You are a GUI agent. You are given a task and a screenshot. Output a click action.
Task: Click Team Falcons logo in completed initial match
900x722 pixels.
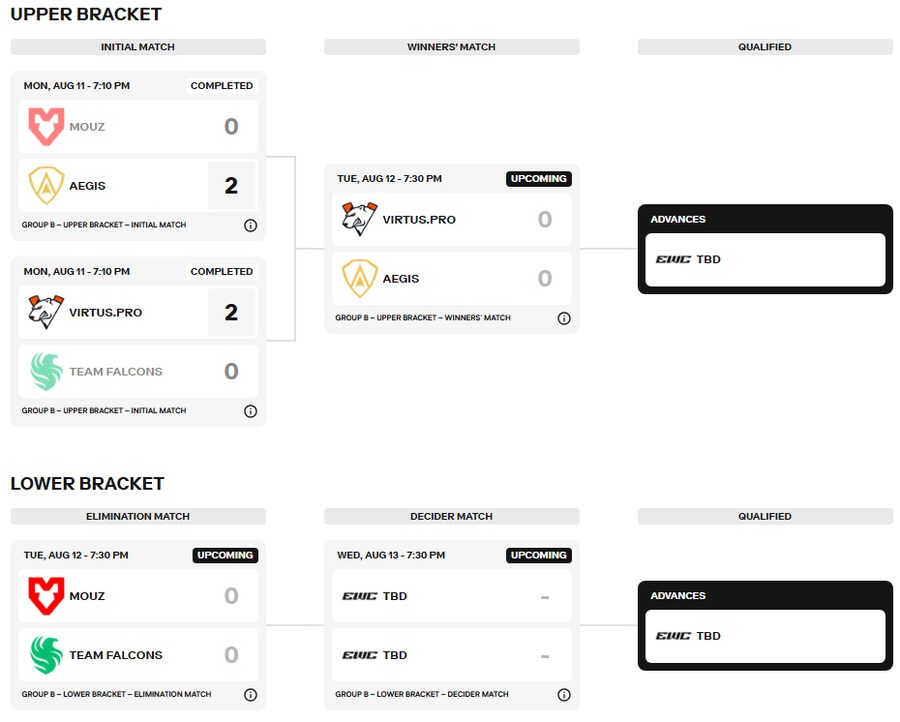click(46, 371)
